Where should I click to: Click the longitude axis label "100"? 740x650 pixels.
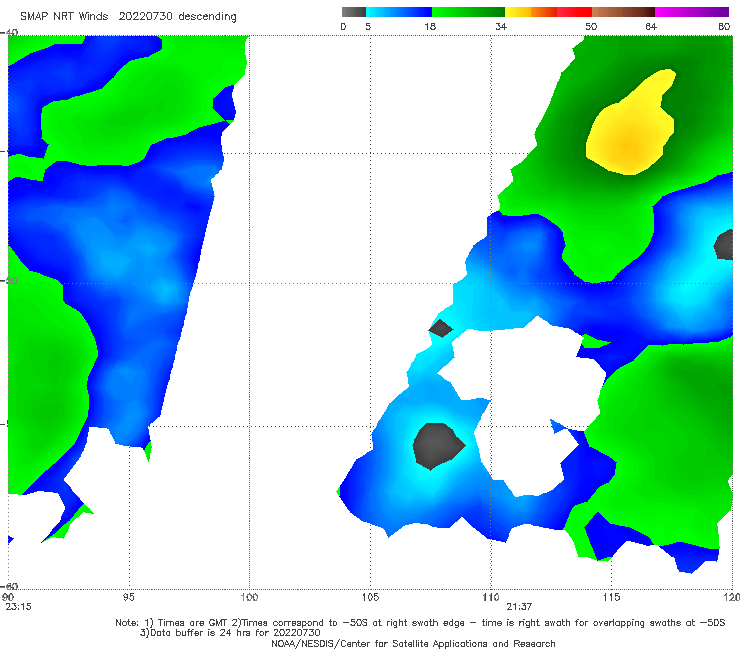(x=249, y=598)
